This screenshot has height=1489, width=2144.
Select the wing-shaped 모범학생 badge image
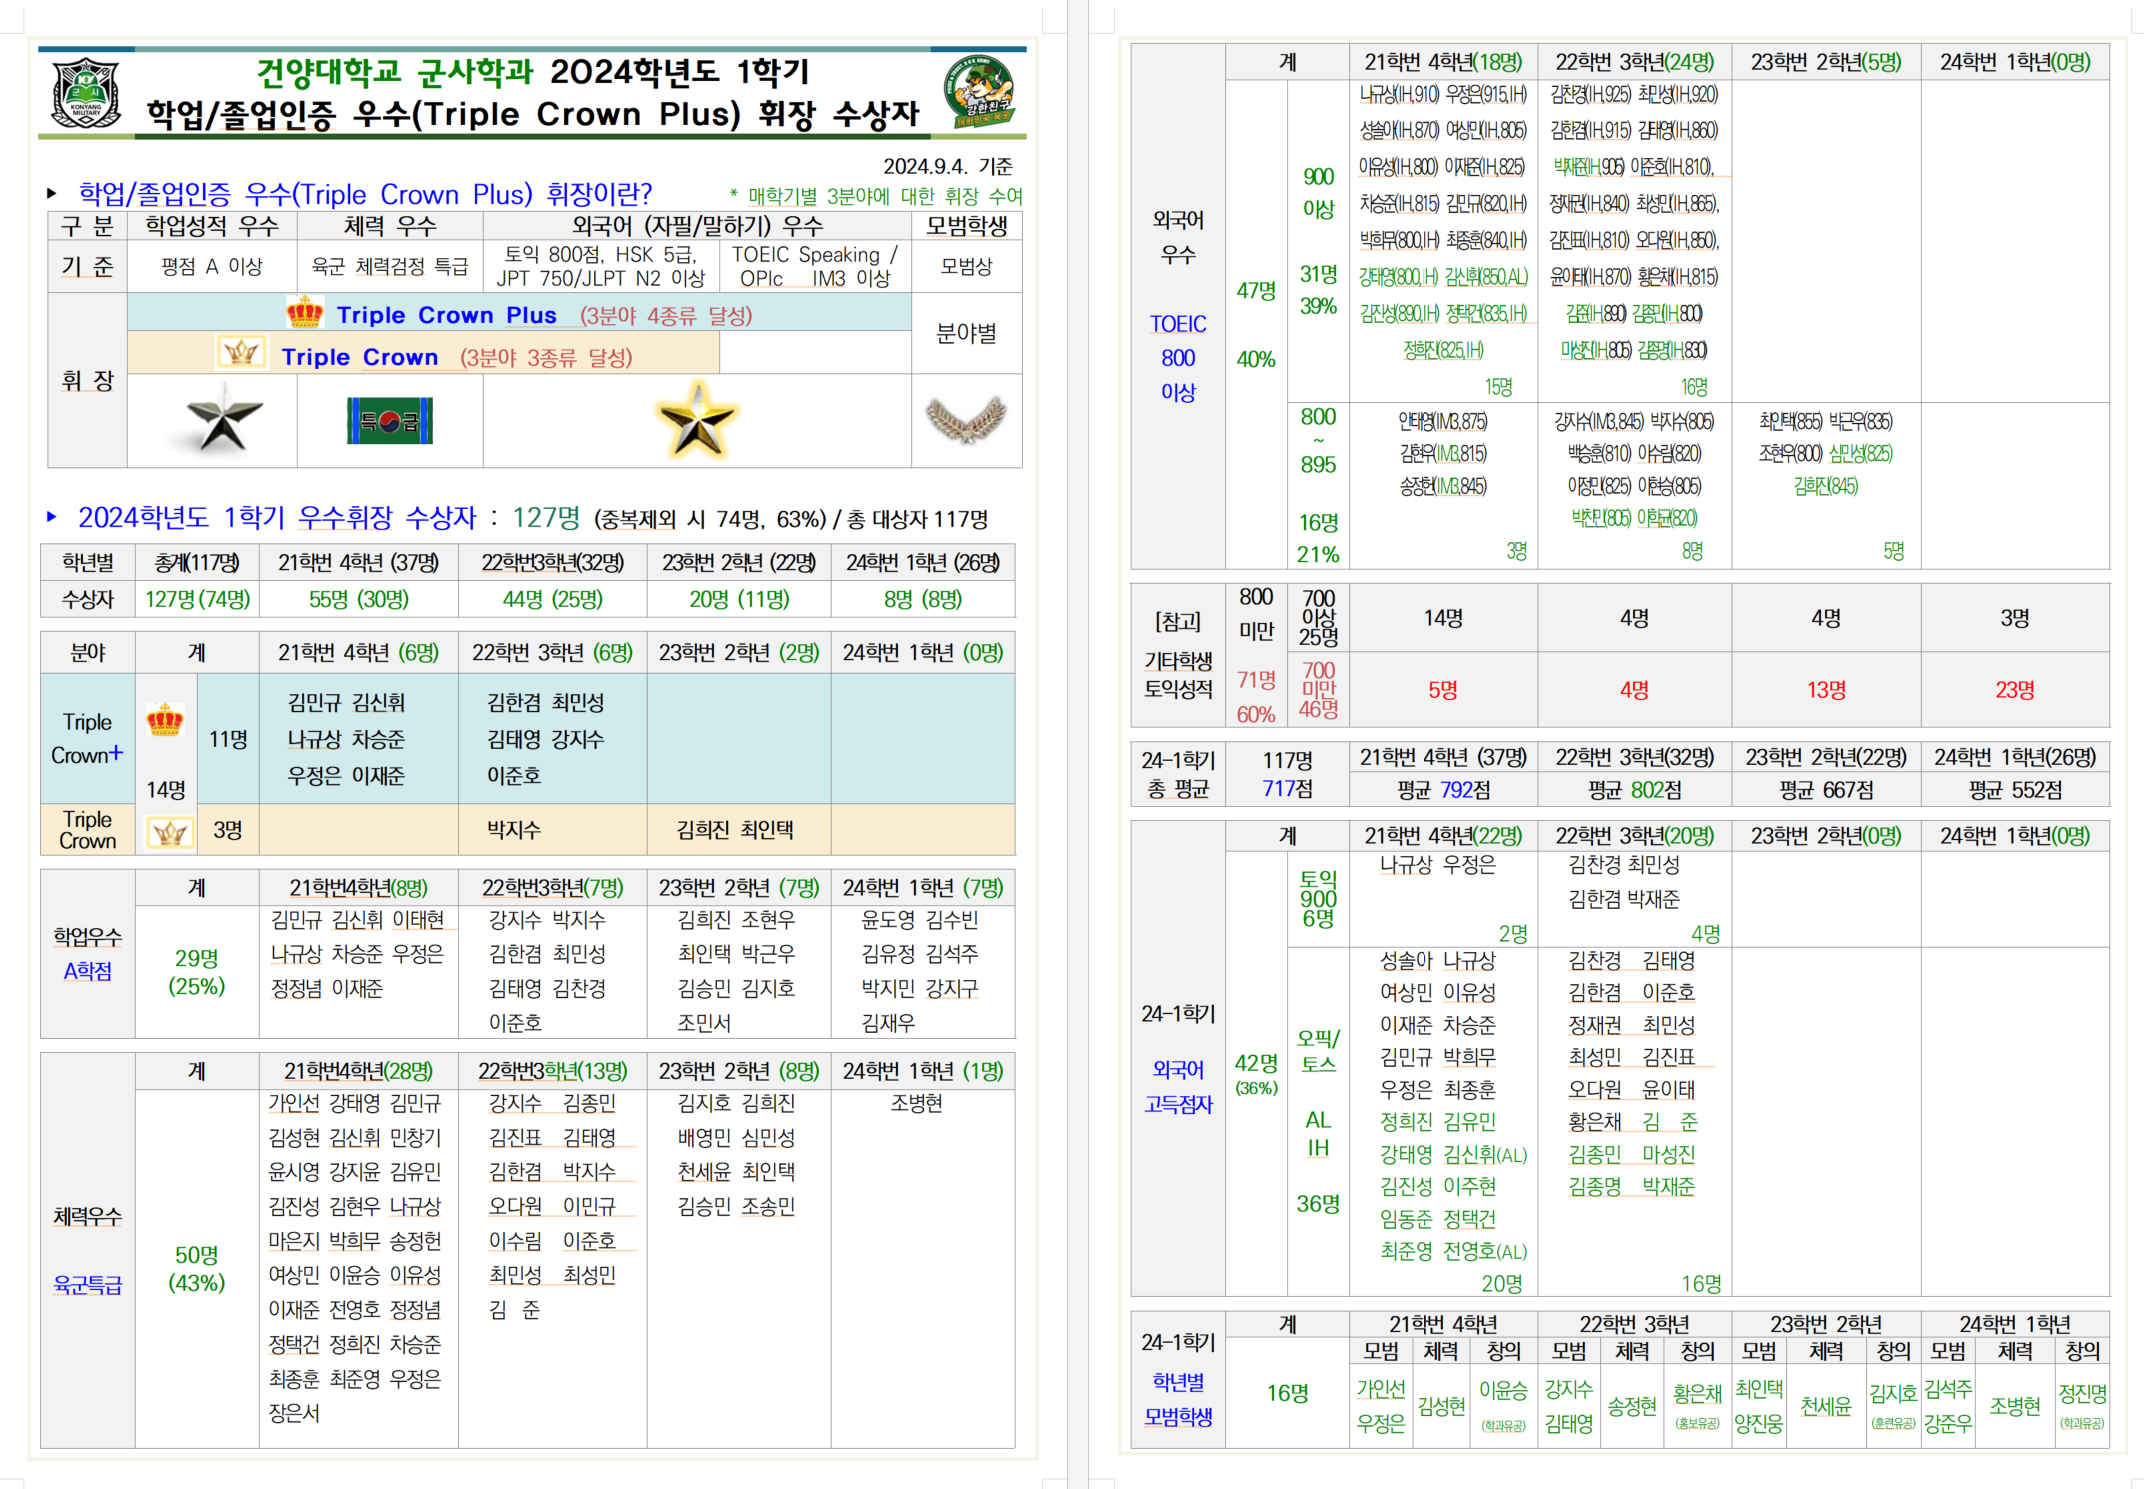click(965, 419)
